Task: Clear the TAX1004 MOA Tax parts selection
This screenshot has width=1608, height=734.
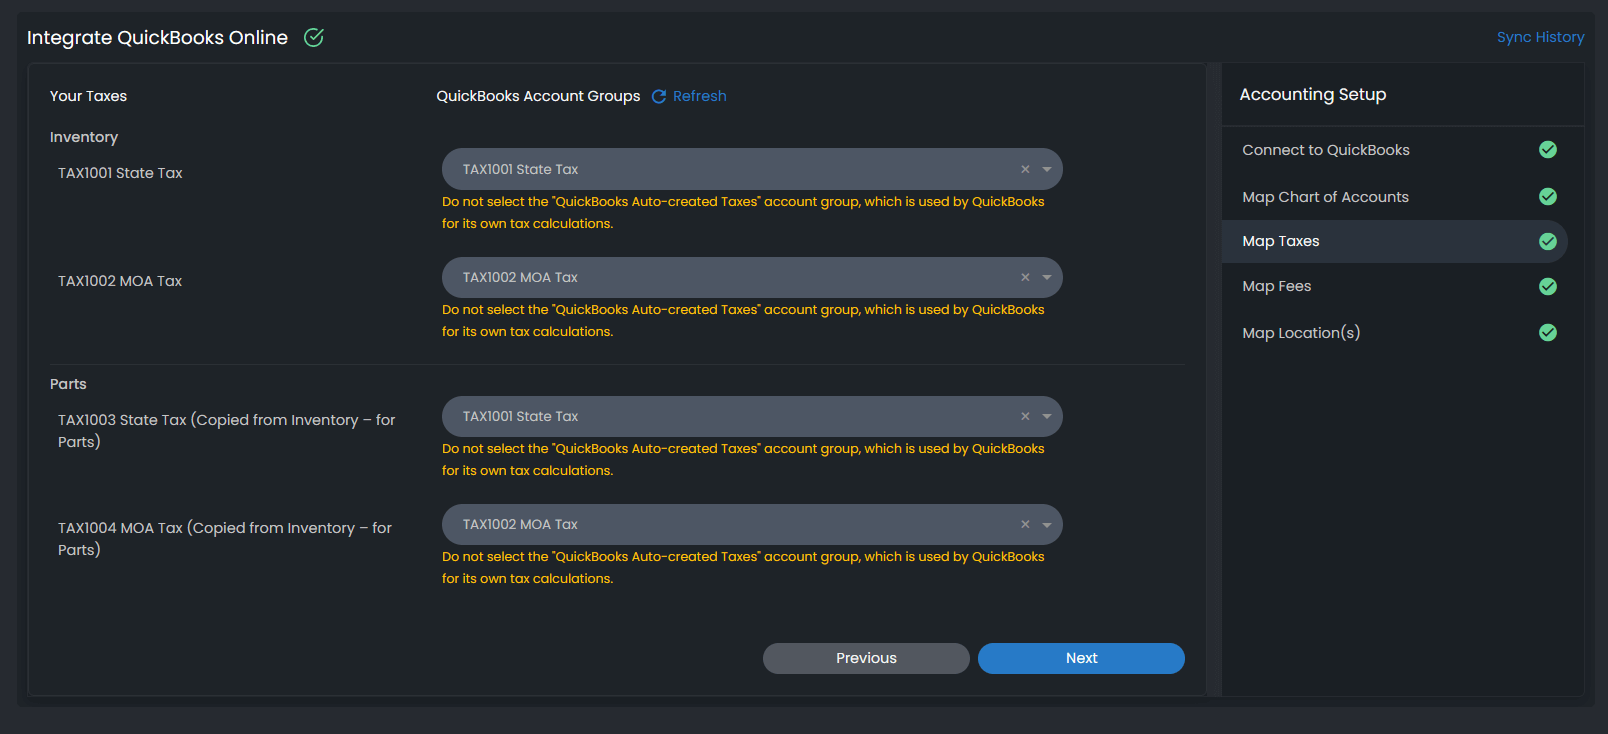Action: [1025, 524]
